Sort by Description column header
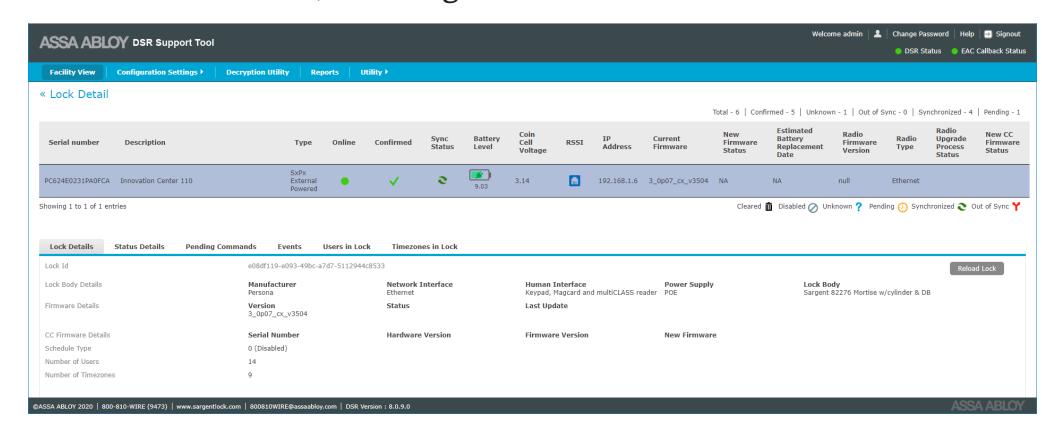 click(145, 143)
